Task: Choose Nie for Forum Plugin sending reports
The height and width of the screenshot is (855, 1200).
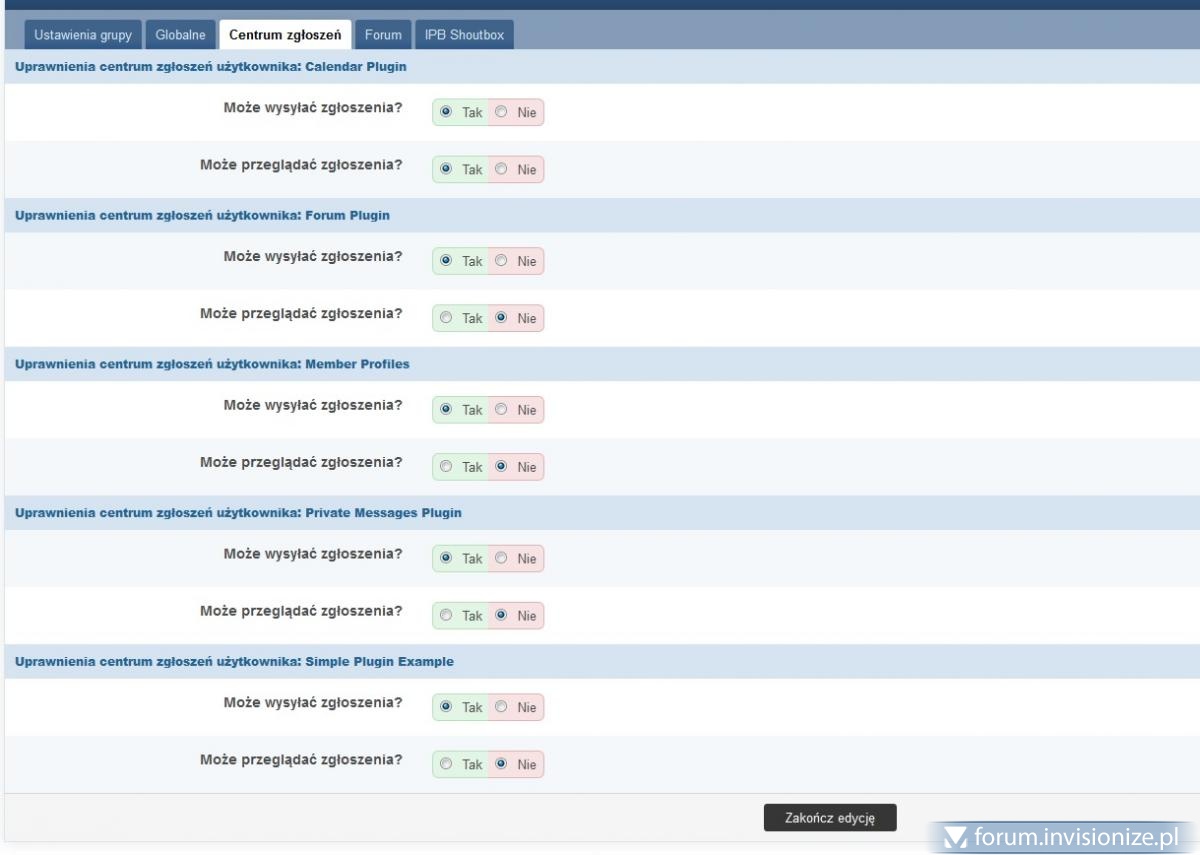Action: tap(501, 261)
